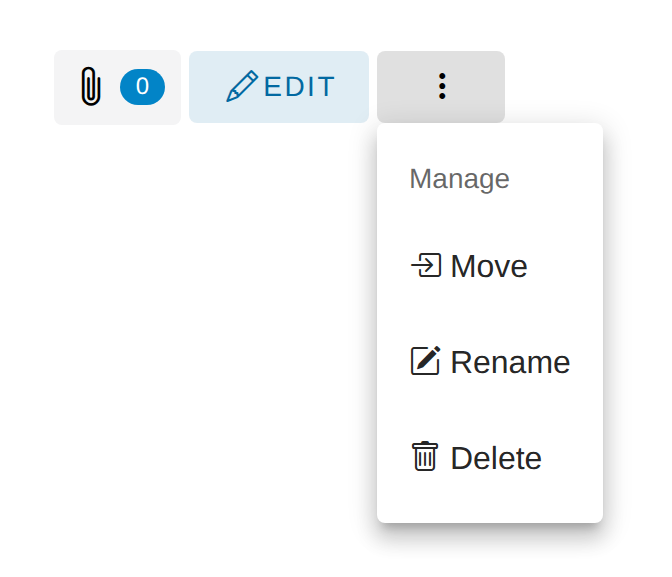
Task: Click the pencil icon beside EDIT
Action: tap(242, 87)
